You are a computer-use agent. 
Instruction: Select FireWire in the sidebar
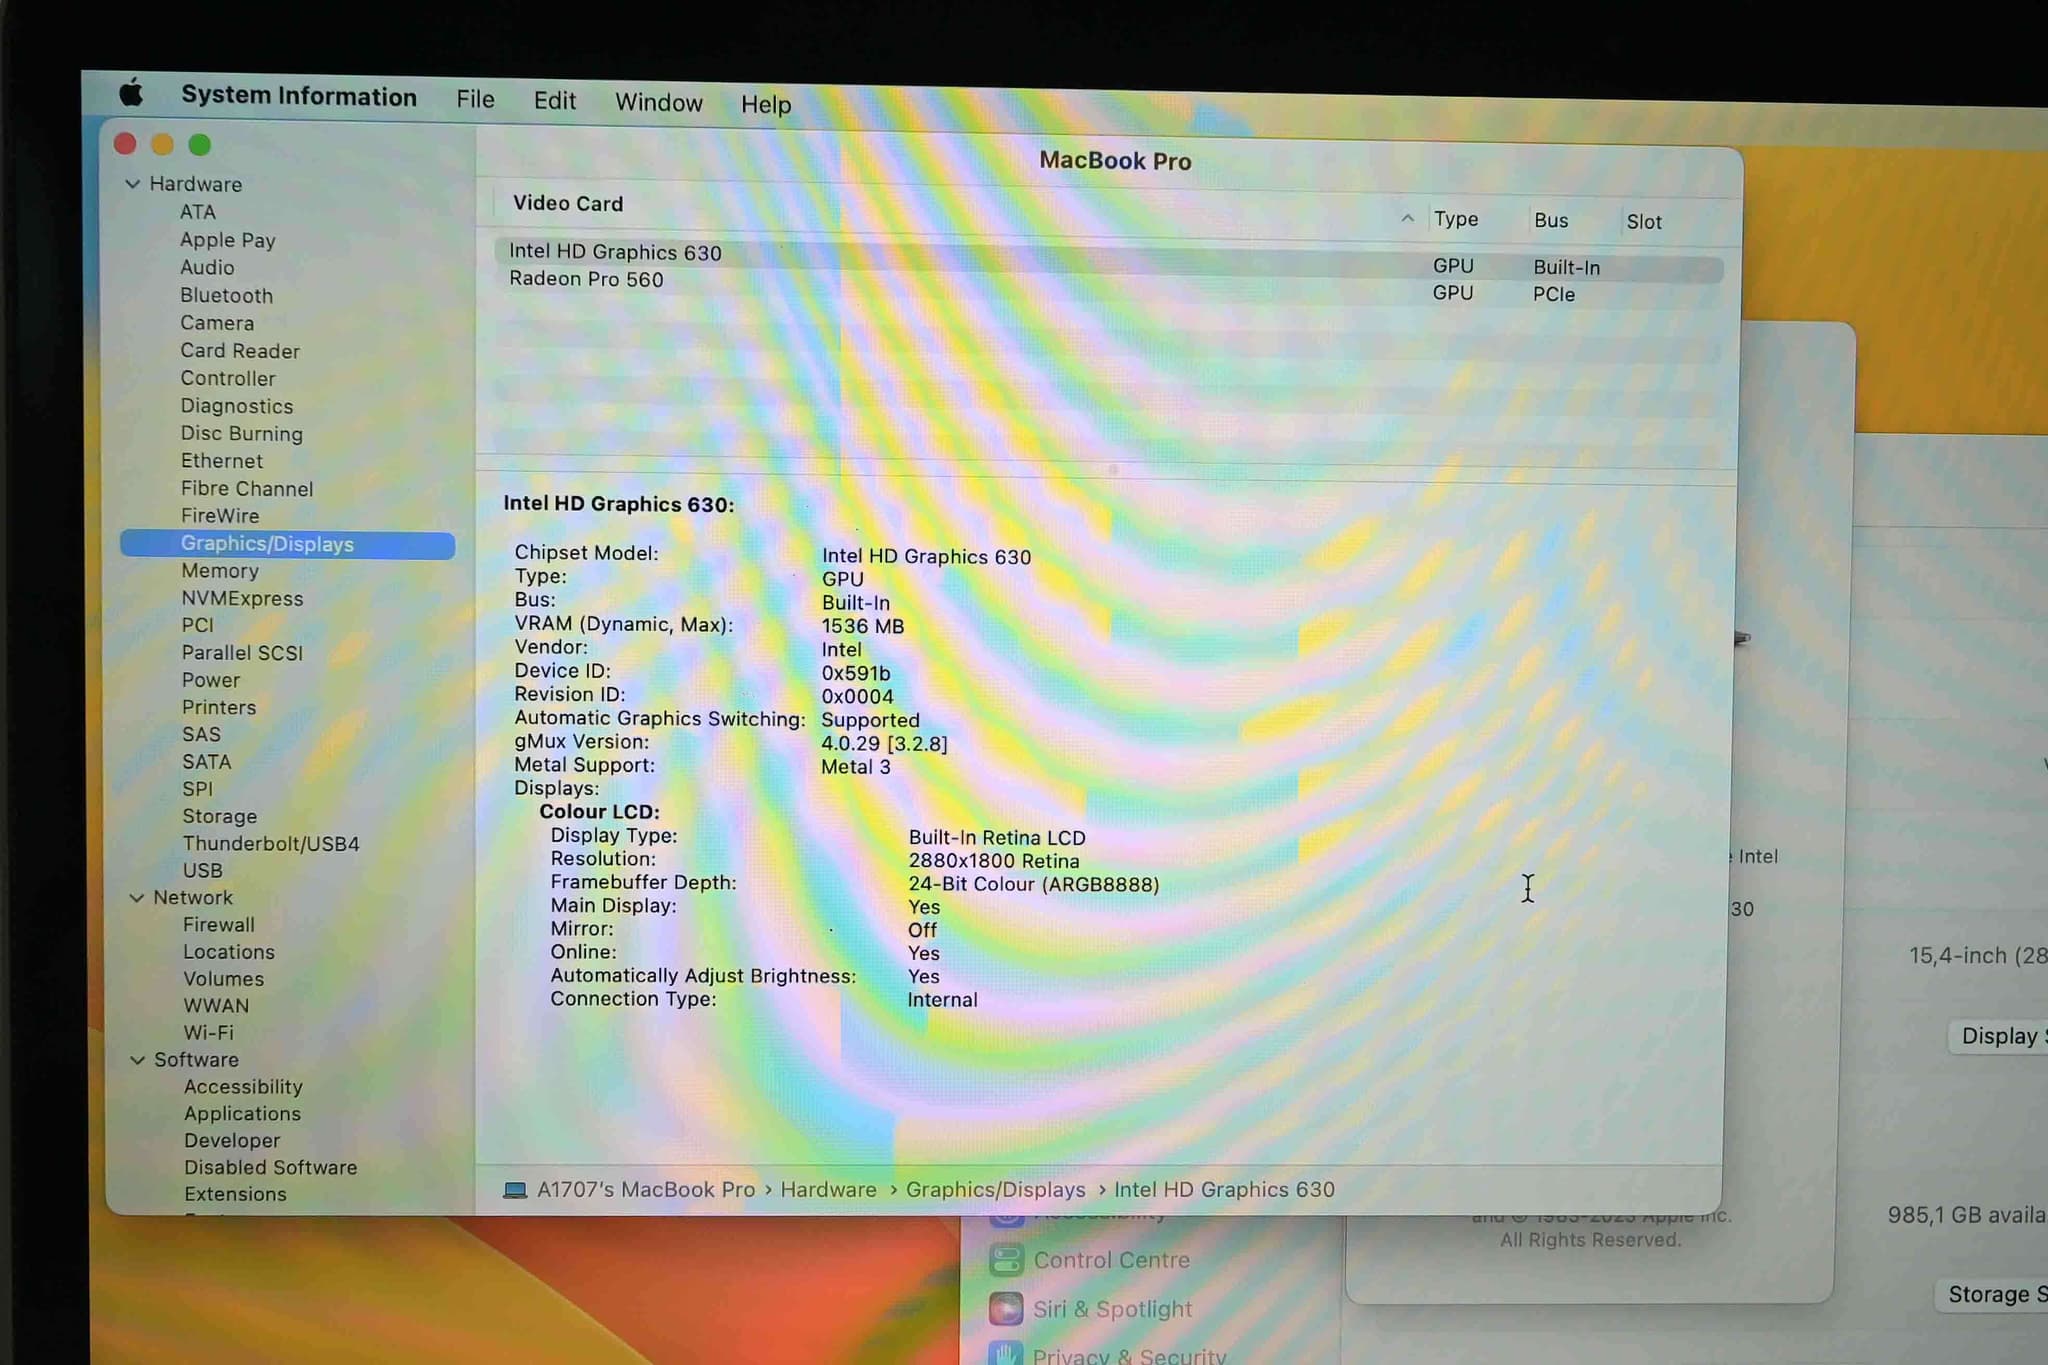220,516
